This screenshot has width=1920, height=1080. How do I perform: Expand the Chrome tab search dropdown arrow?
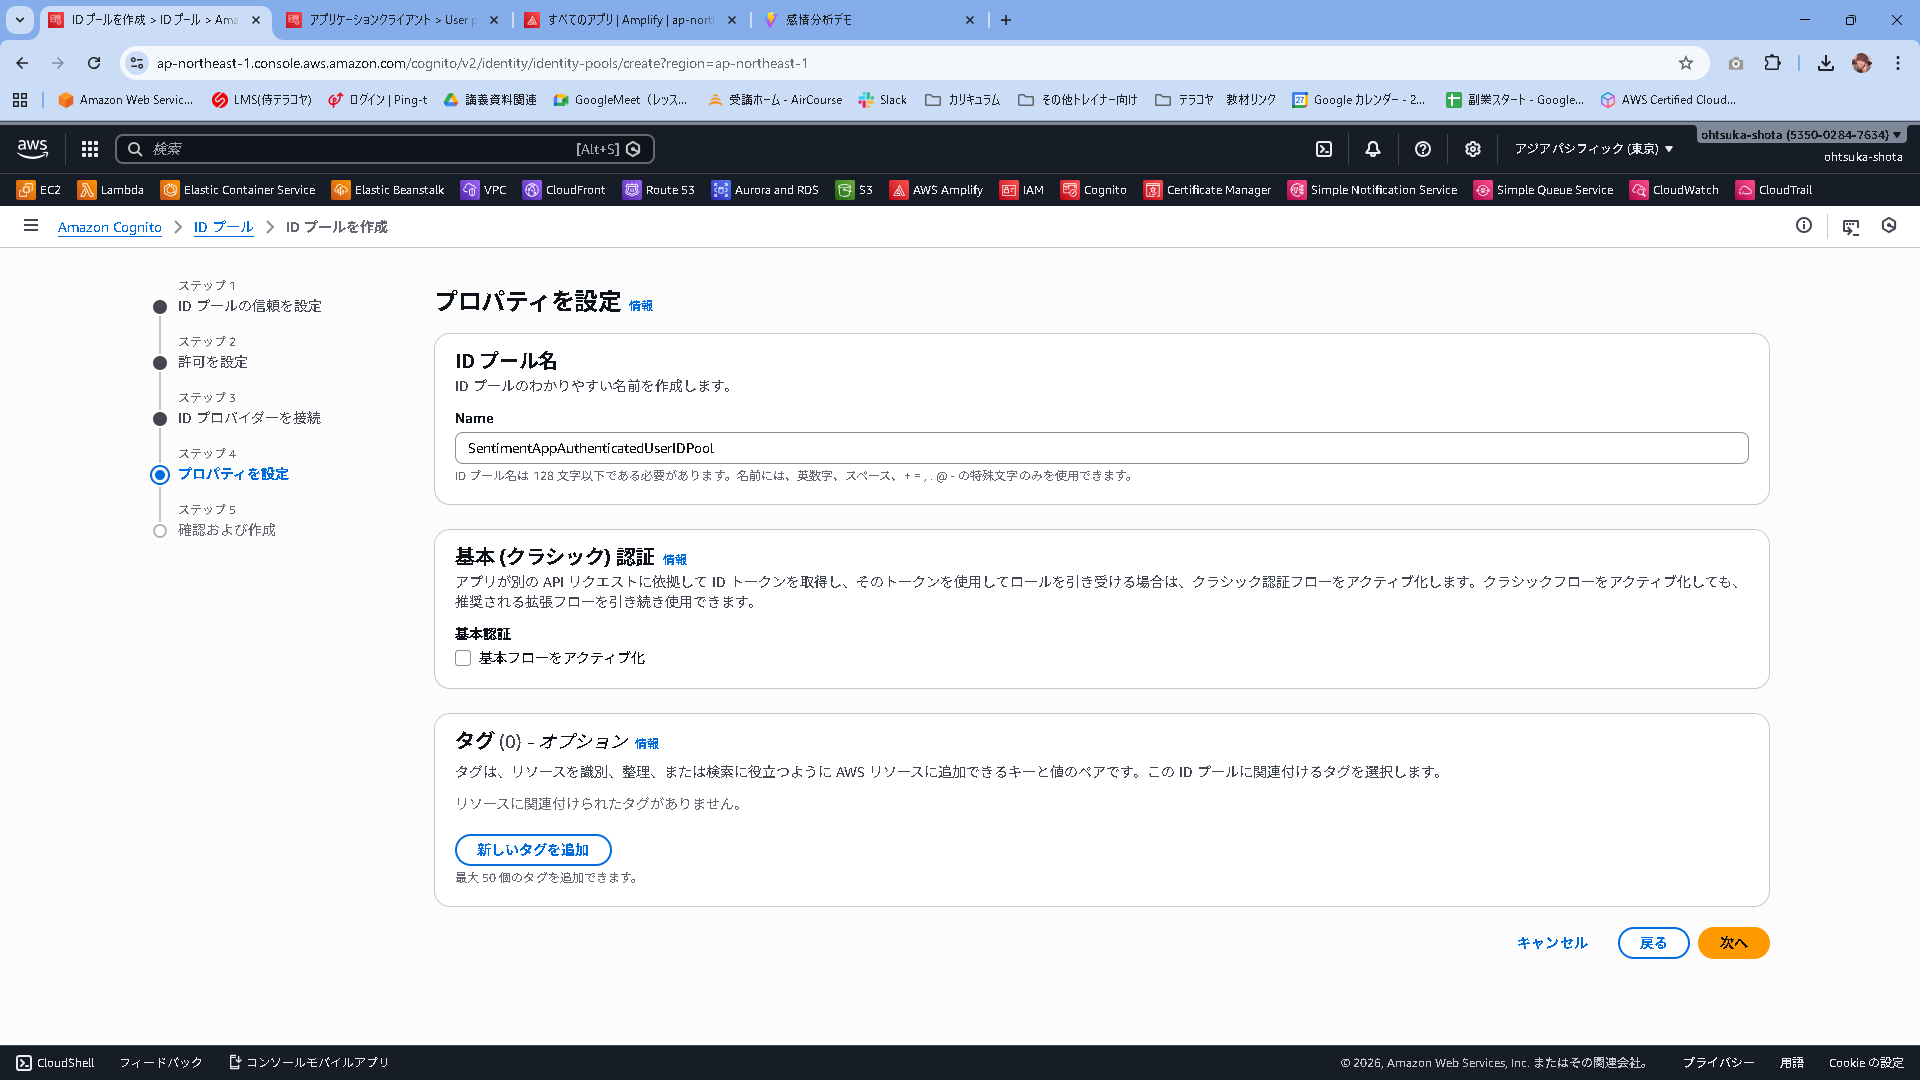point(20,20)
